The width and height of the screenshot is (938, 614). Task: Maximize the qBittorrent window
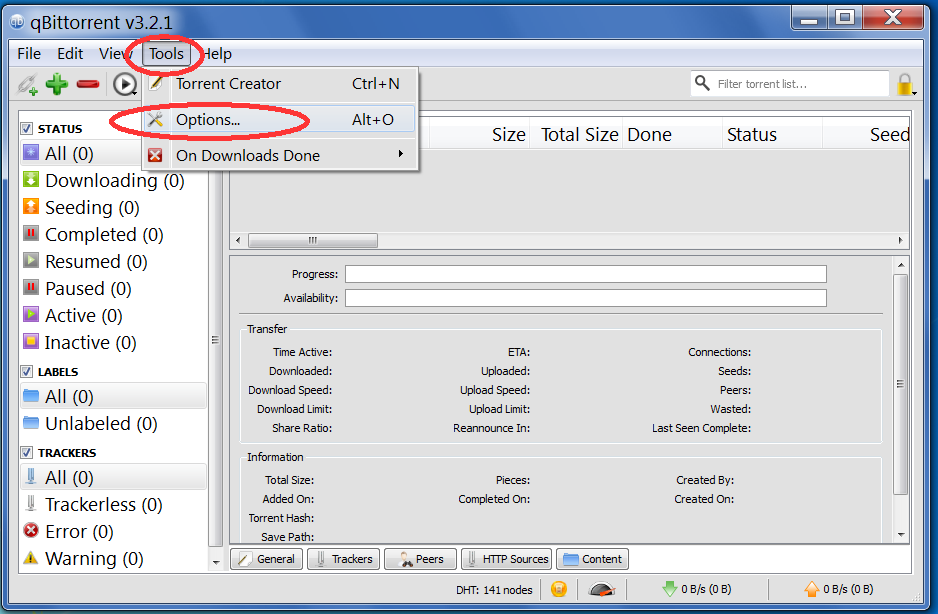[845, 17]
